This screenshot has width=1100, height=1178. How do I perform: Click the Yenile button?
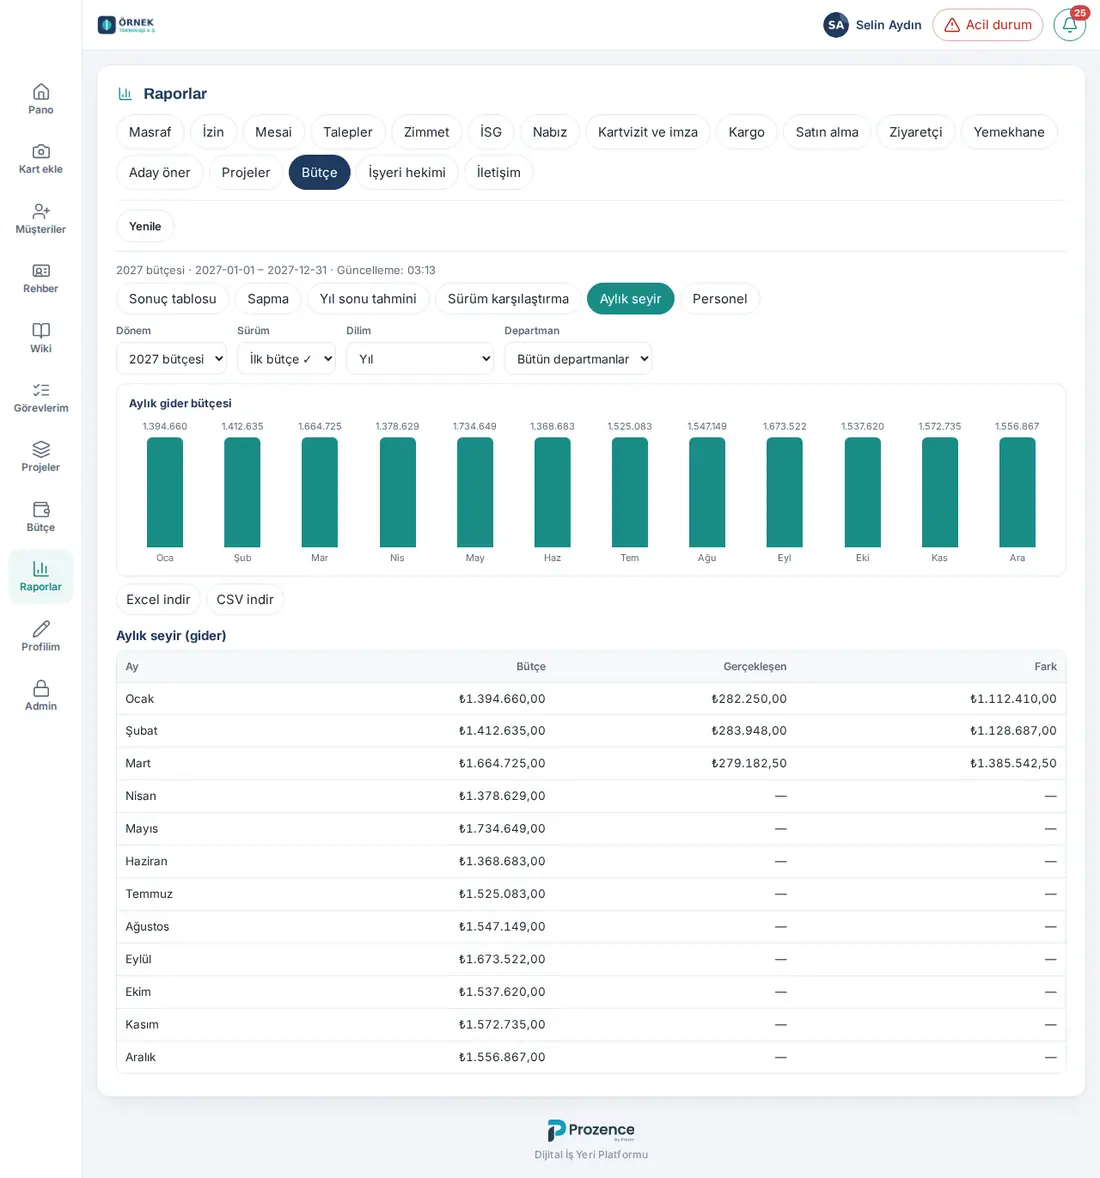click(145, 226)
